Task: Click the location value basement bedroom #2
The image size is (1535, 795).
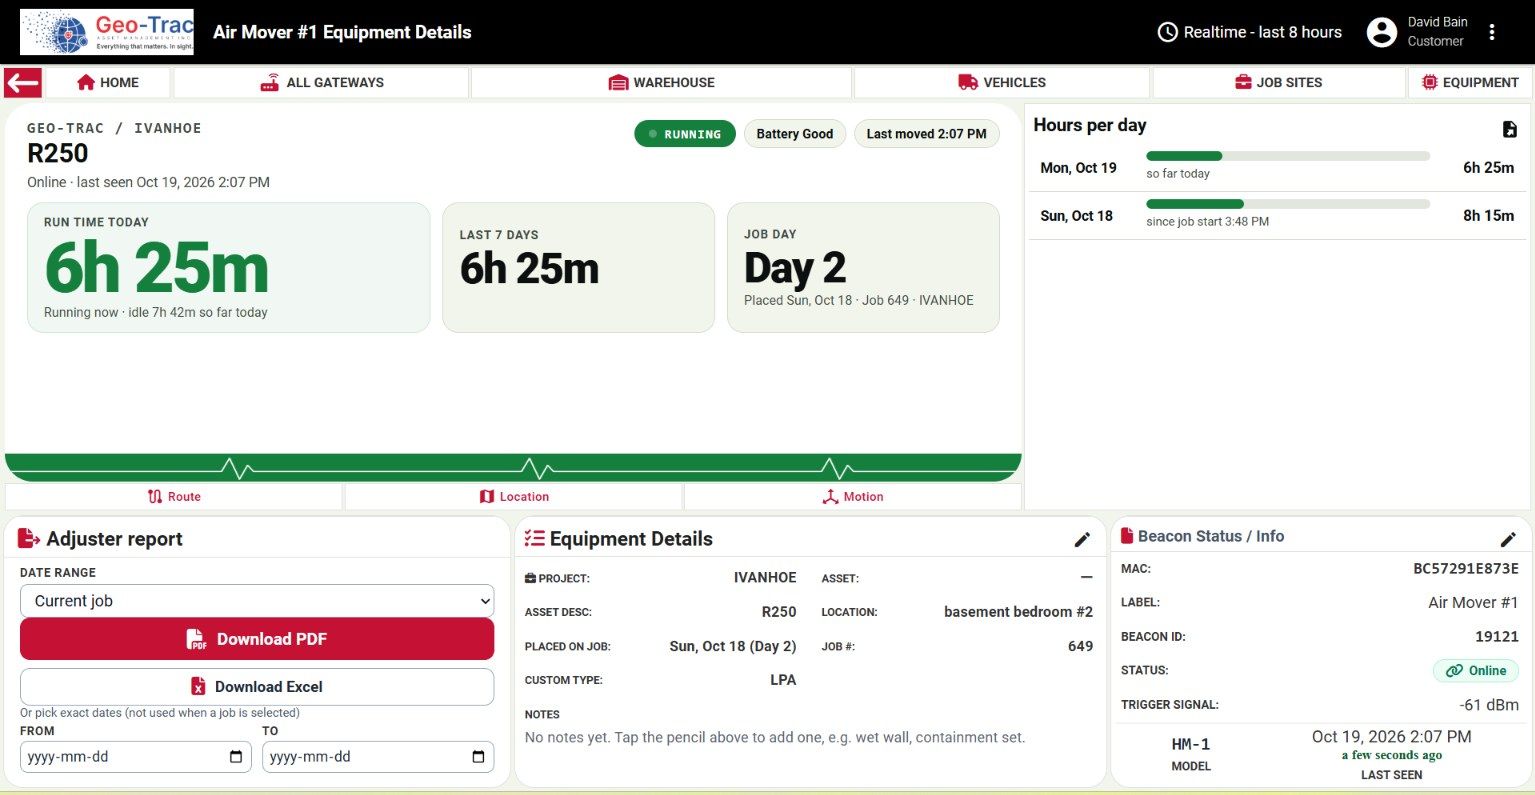Action: click(x=1018, y=612)
